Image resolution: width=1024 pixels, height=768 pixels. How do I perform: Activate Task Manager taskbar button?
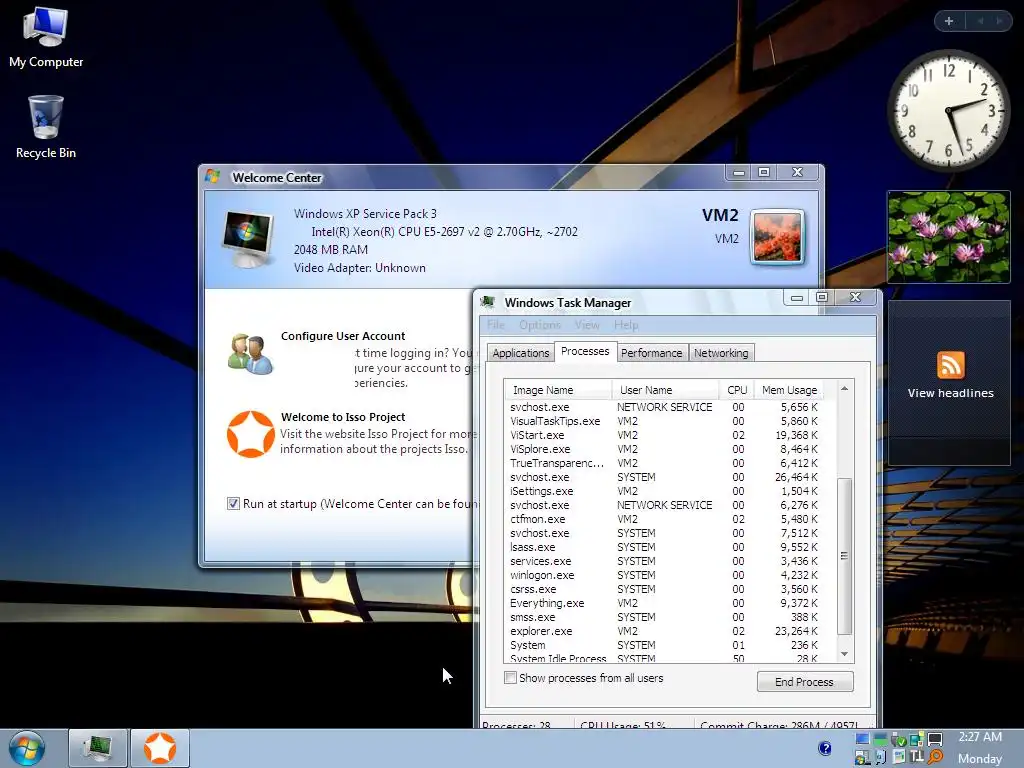point(98,748)
